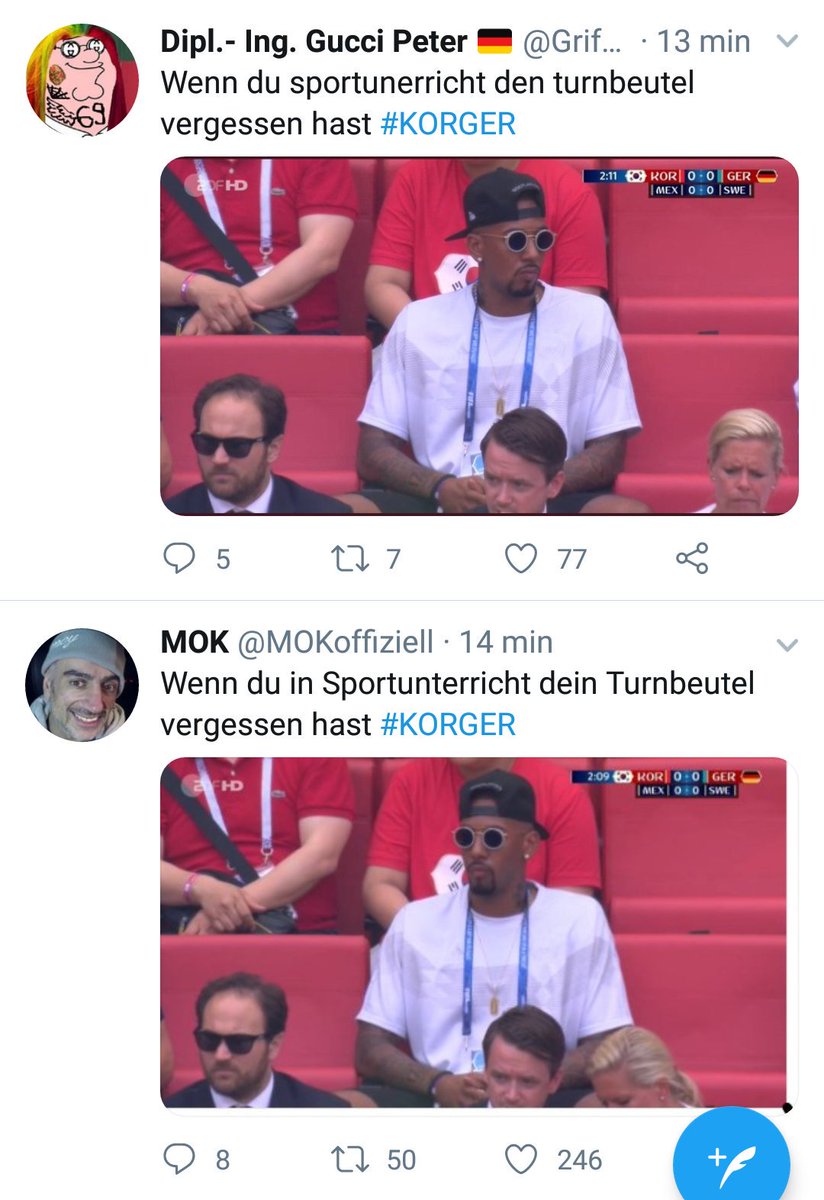This screenshot has width=824, height=1200.
Task: Open Gucci Peter's profile avatar
Action: (x=82, y=79)
